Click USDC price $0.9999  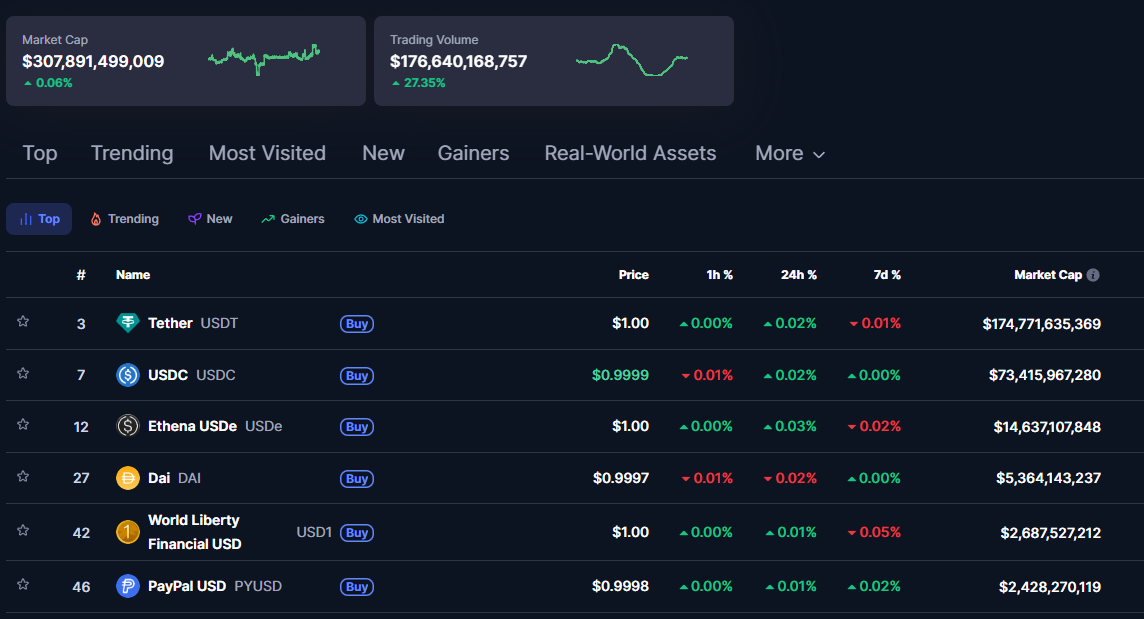click(620, 375)
